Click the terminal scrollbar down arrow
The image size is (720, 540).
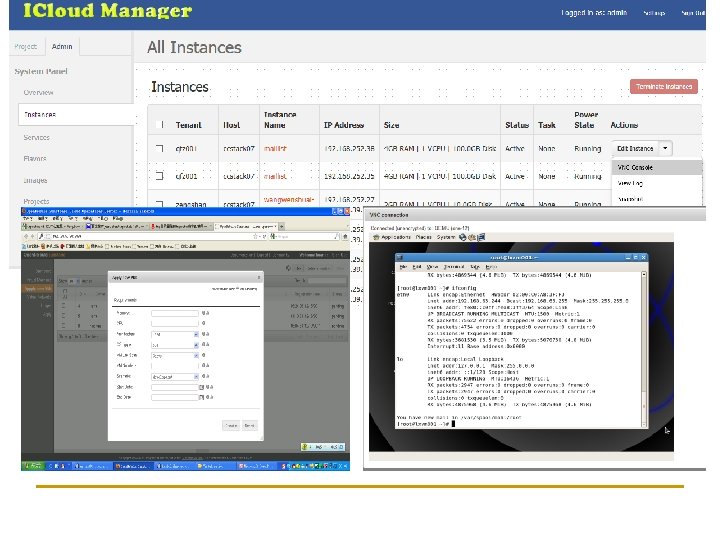[x=644, y=424]
